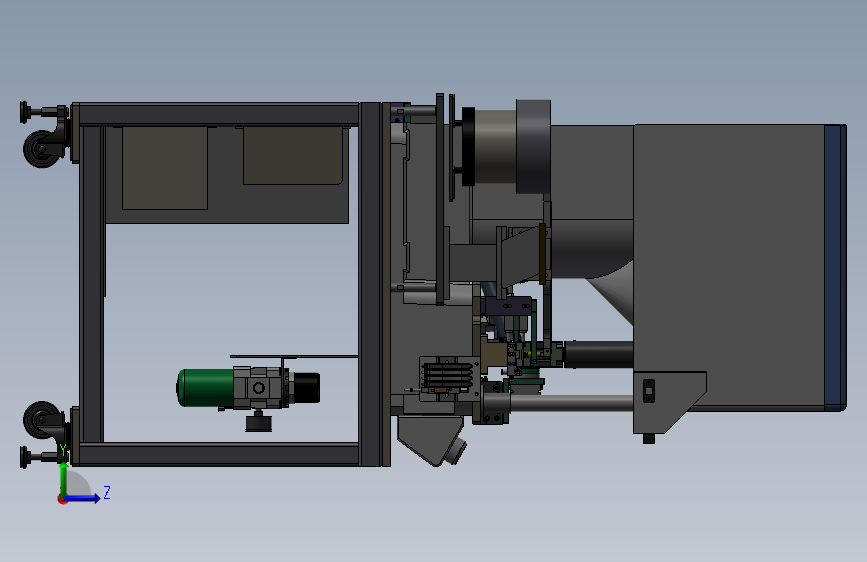The width and height of the screenshot is (867, 562).
Task: Select the central vertical frame column
Action: click(370, 284)
